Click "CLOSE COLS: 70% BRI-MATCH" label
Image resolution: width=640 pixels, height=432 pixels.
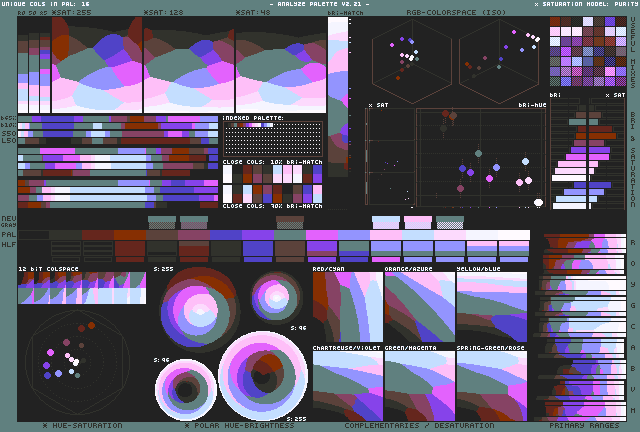tap(273, 206)
